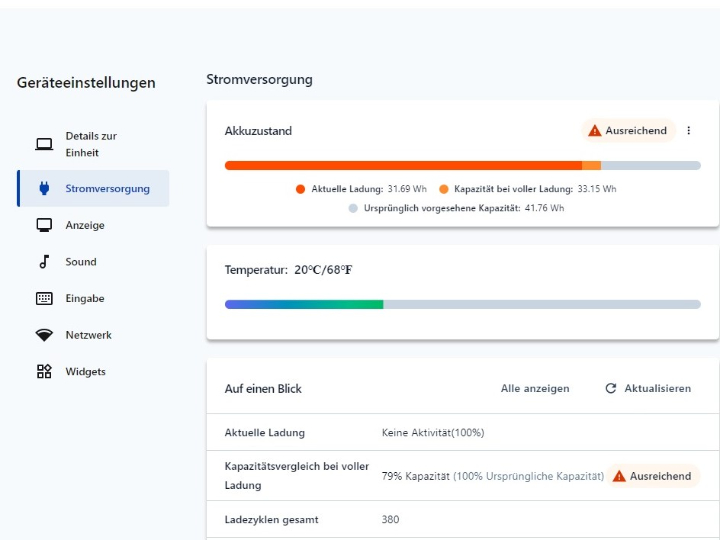Open Widgets settings
Image resolution: width=720 pixels, height=540 pixels.
click(x=93, y=371)
